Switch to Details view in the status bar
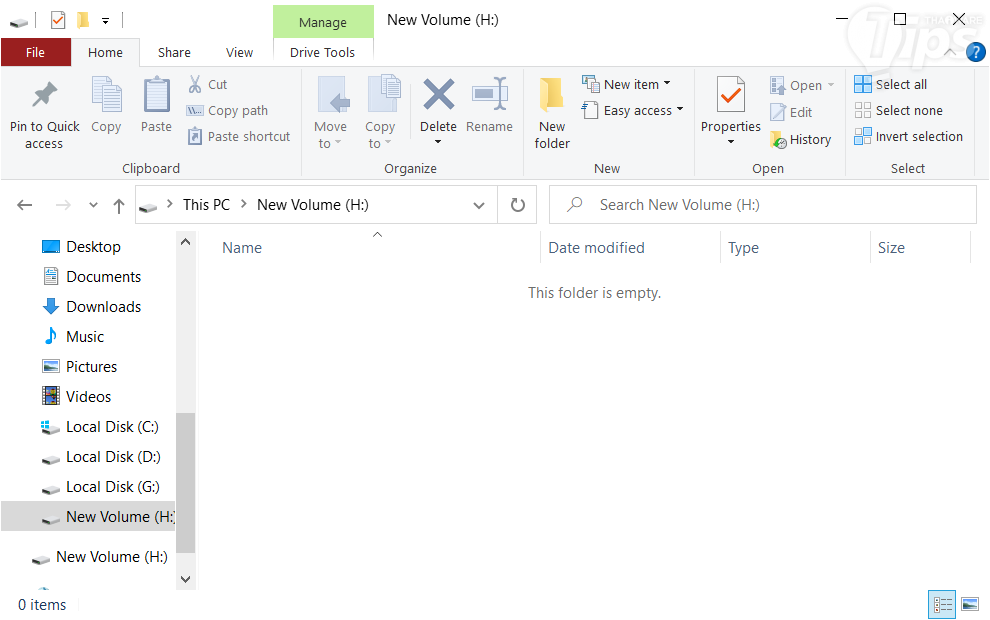This screenshot has height=620, width=990. click(x=943, y=605)
